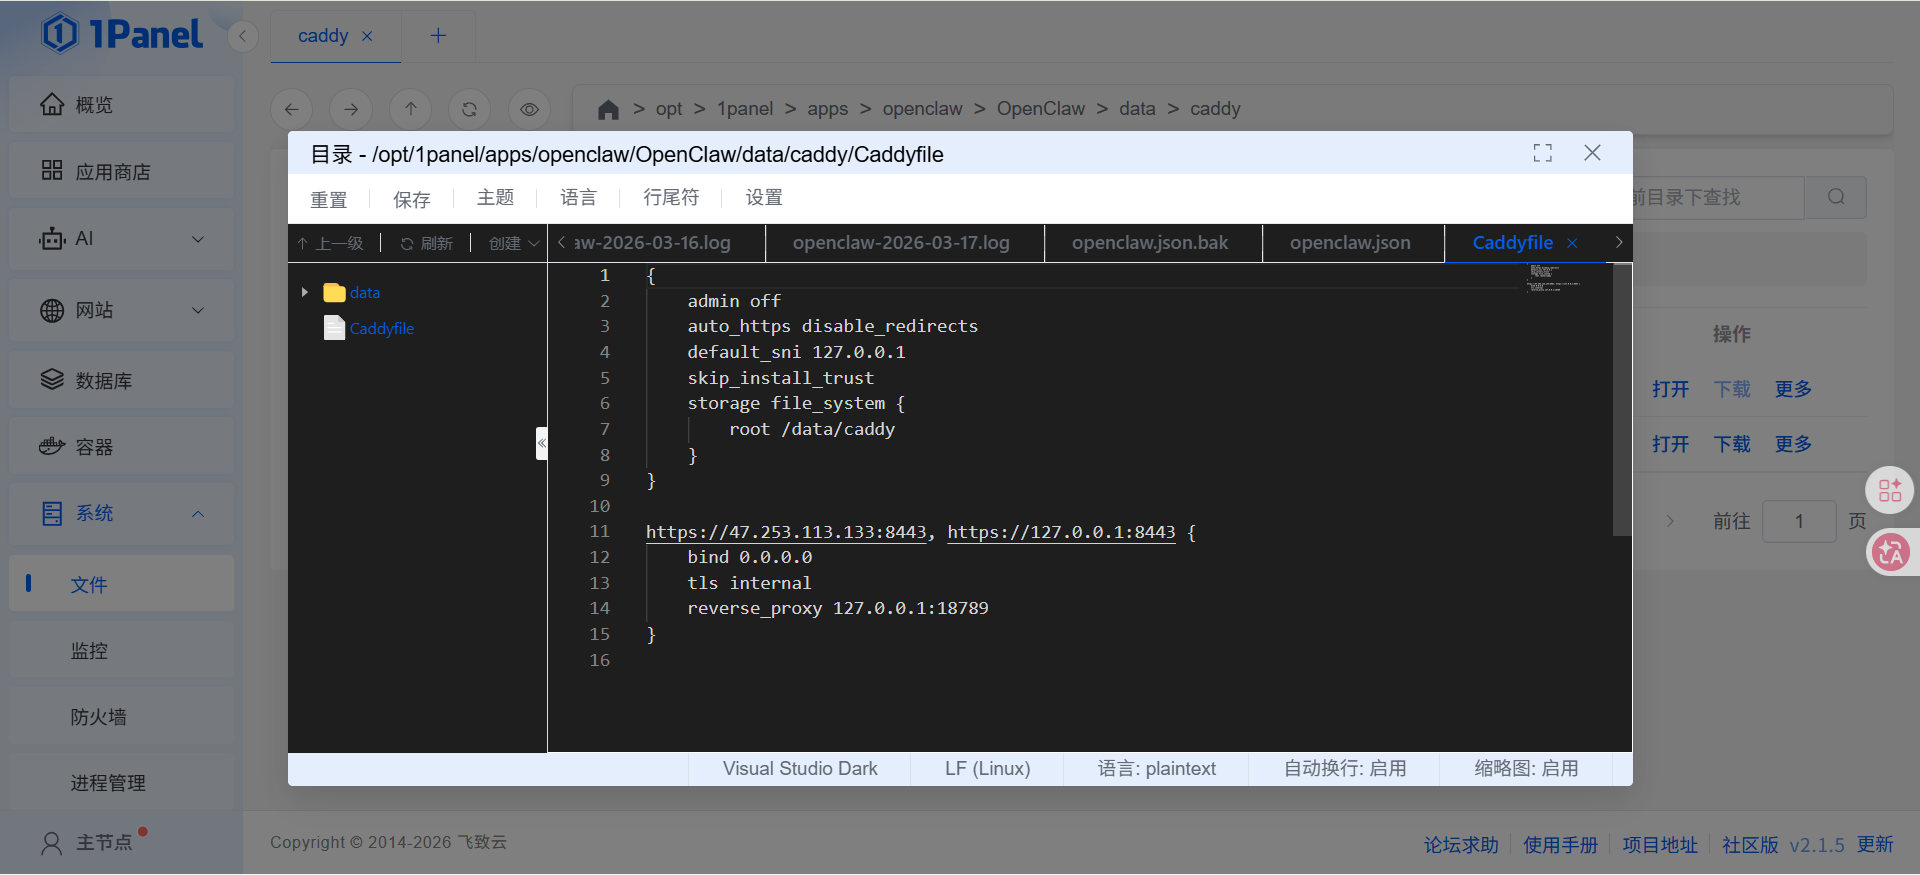Image resolution: width=1920 pixels, height=875 pixels.
Task: Close the Caddyfile editor tab
Action: [x=1572, y=243]
